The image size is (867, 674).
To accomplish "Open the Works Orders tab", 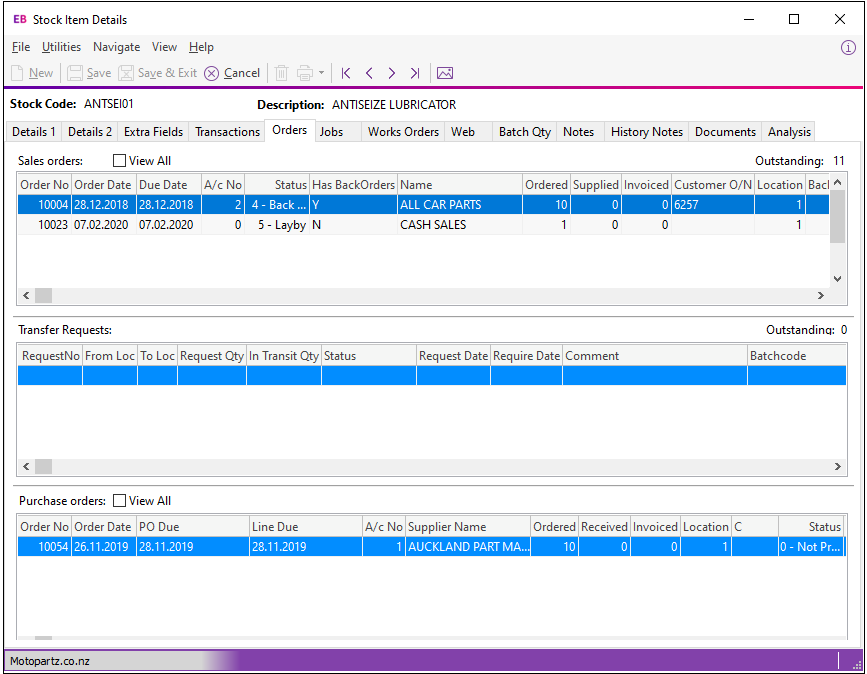I will [403, 132].
